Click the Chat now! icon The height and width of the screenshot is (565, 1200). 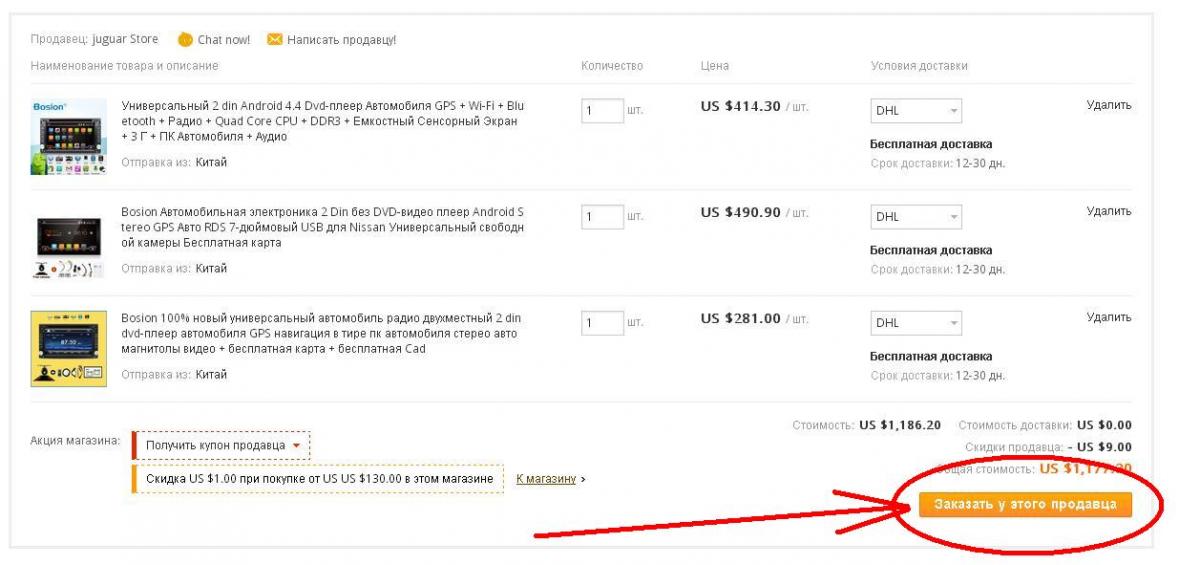[x=185, y=40]
